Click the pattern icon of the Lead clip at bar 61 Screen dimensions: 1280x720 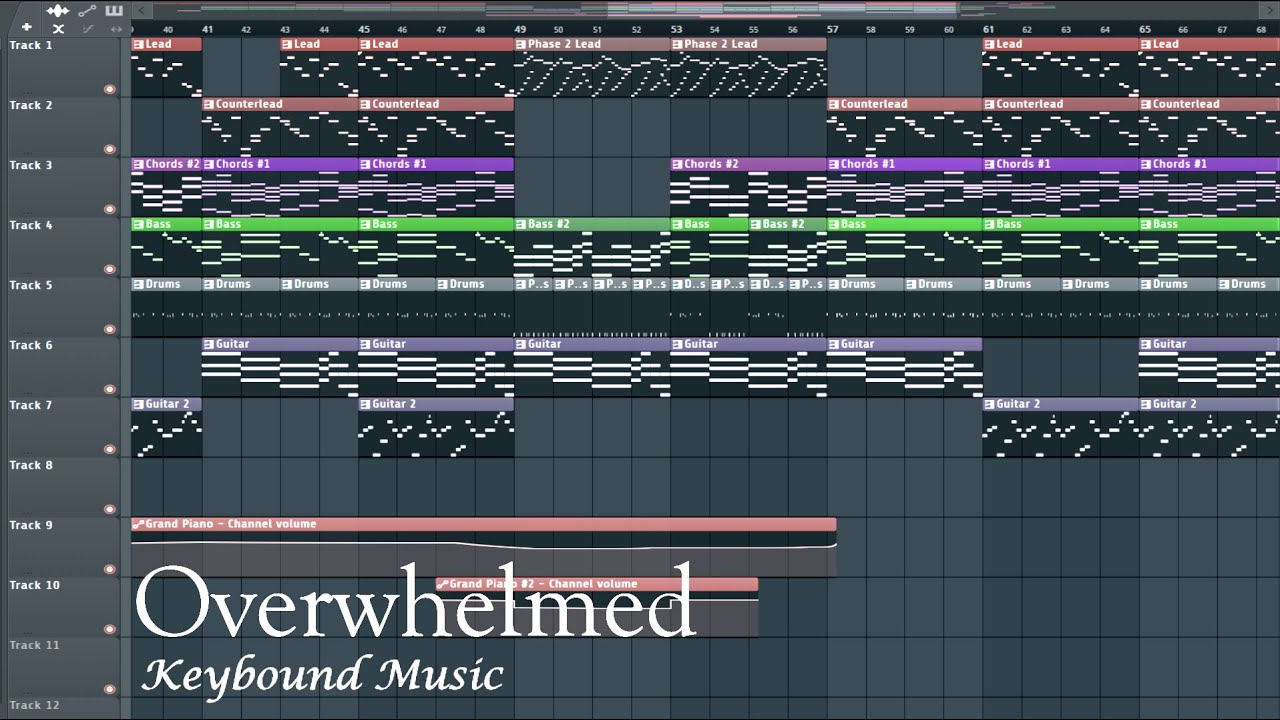pos(989,44)
